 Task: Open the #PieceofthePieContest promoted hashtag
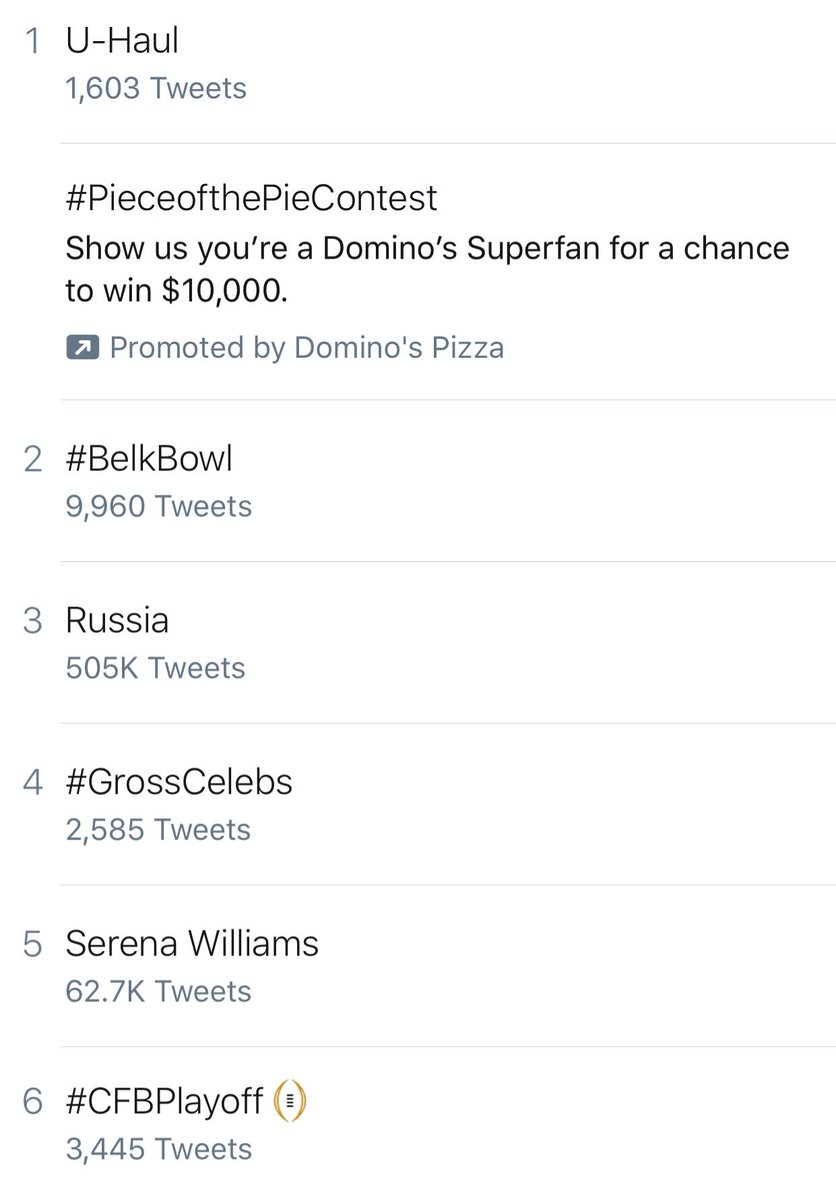pos(251,197)
